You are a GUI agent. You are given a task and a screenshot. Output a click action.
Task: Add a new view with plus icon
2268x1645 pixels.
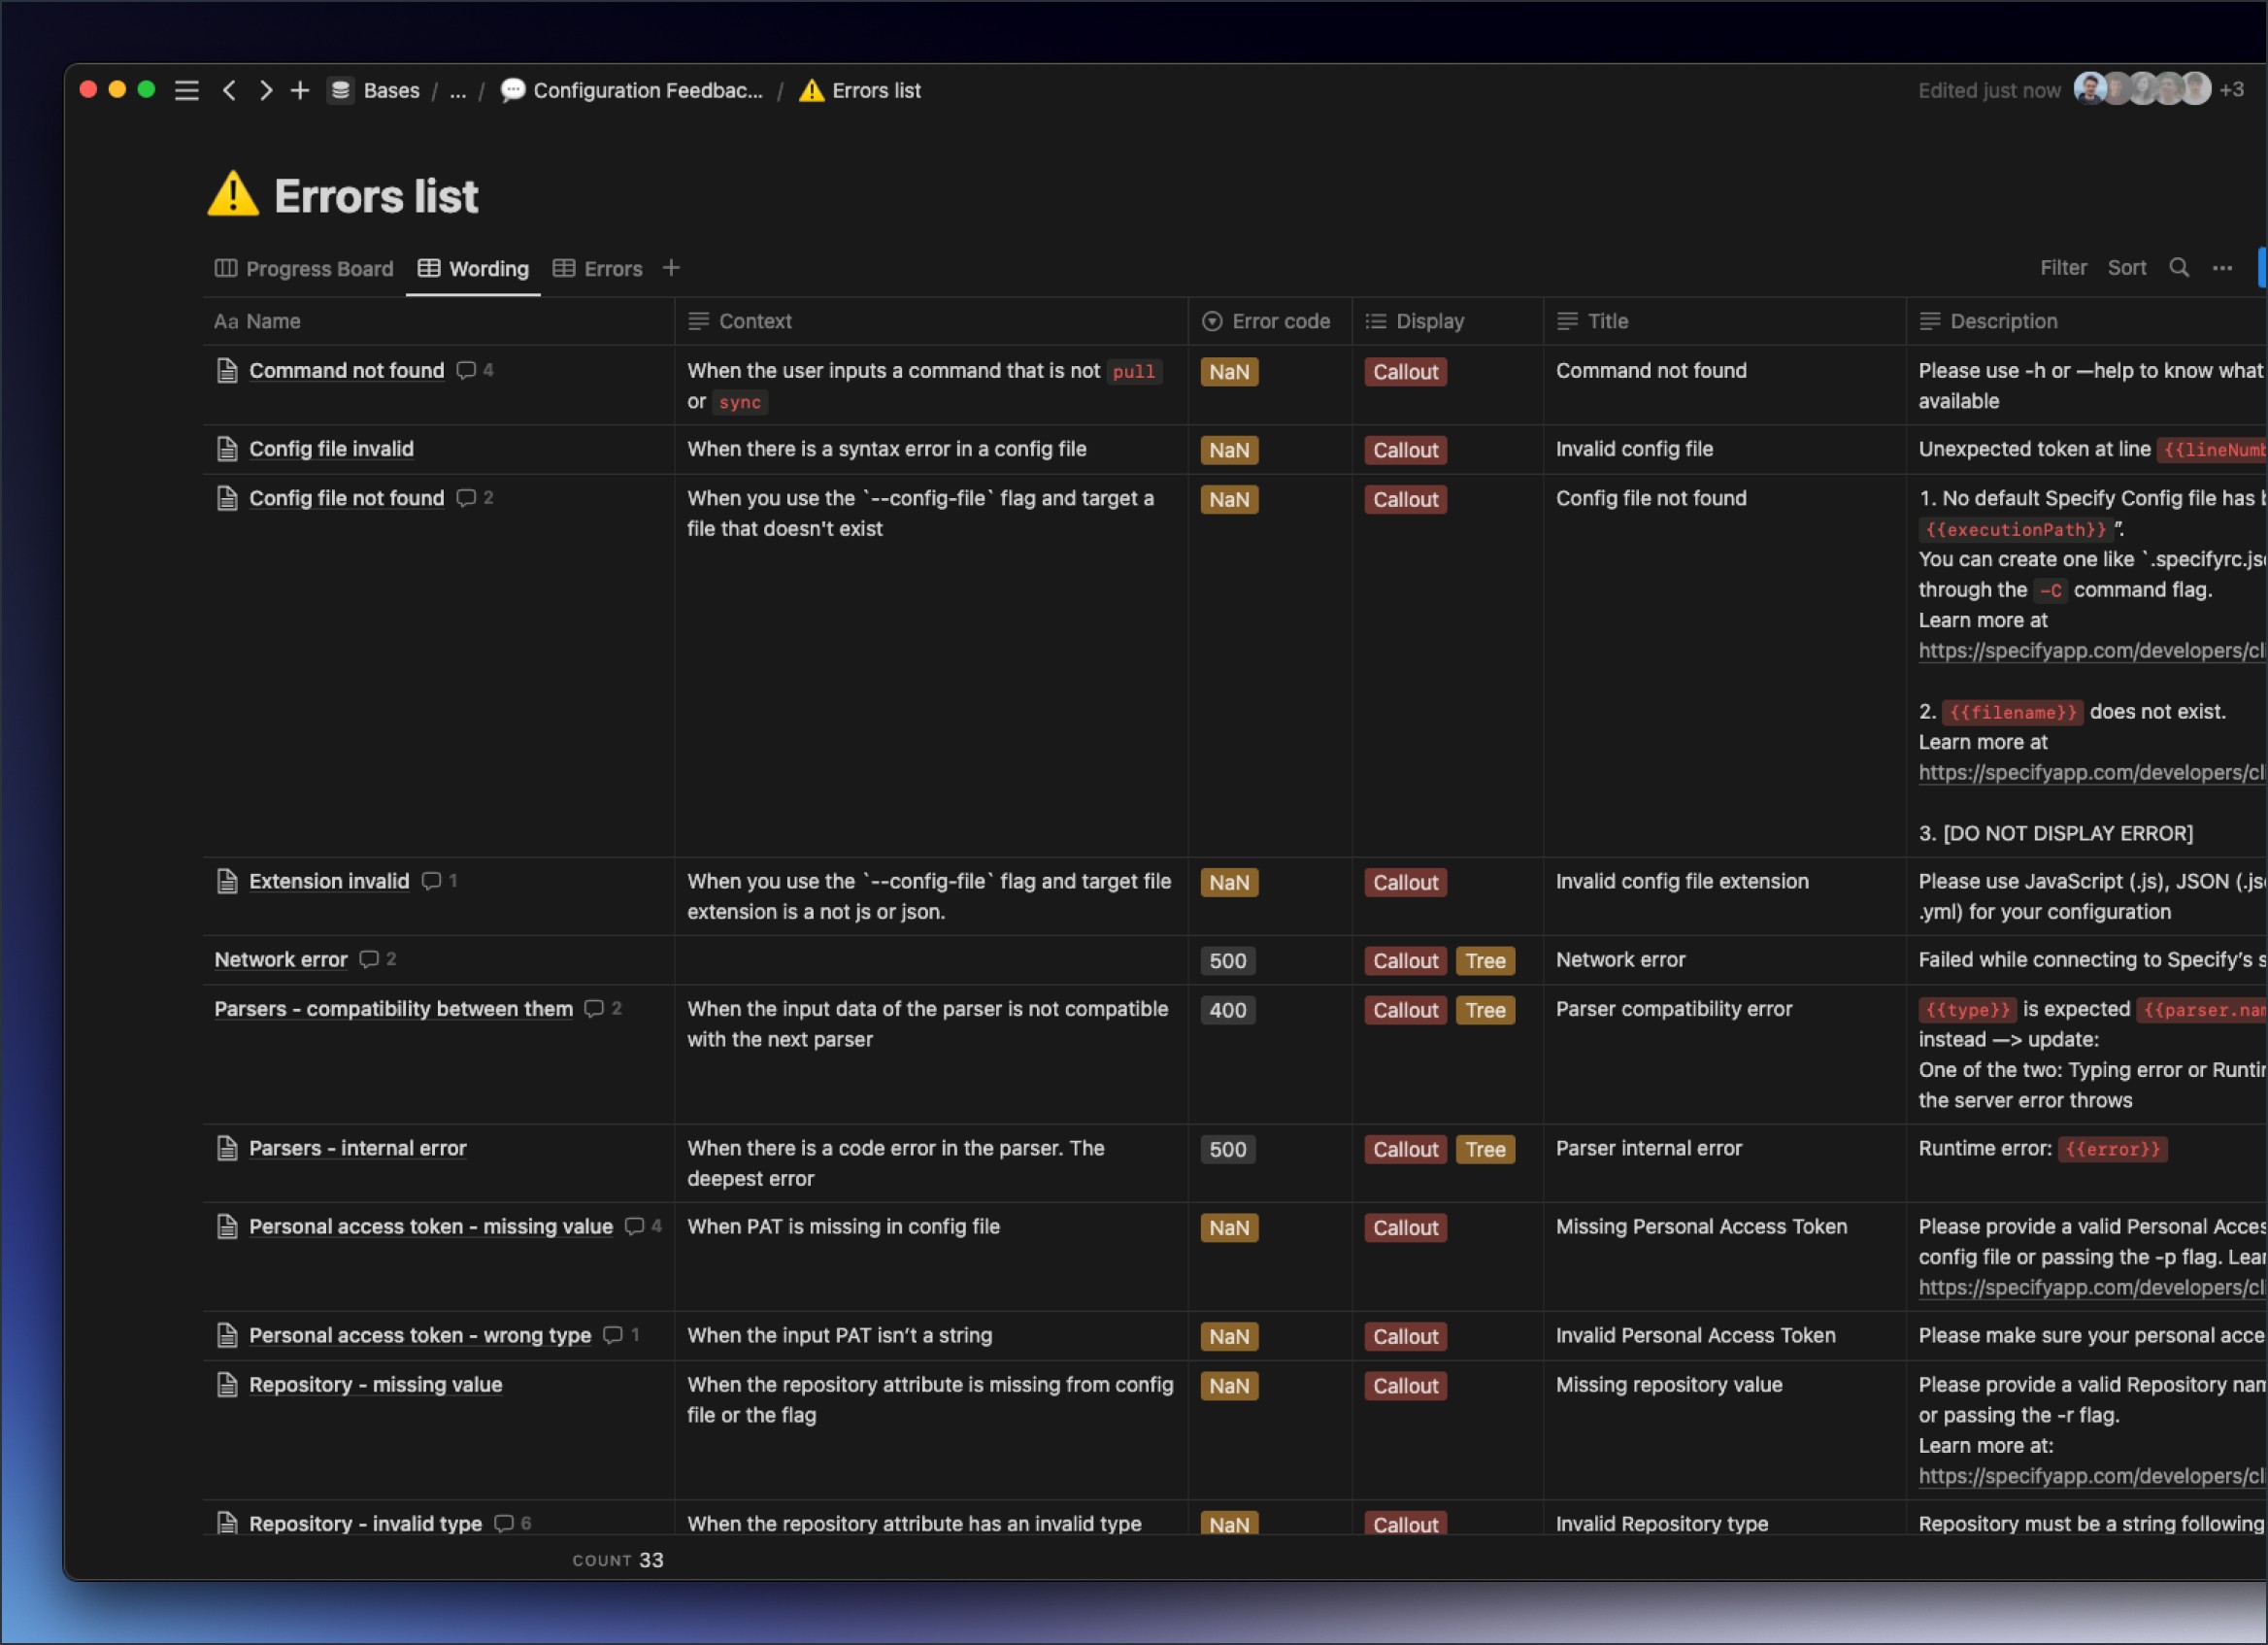(671, 268)
